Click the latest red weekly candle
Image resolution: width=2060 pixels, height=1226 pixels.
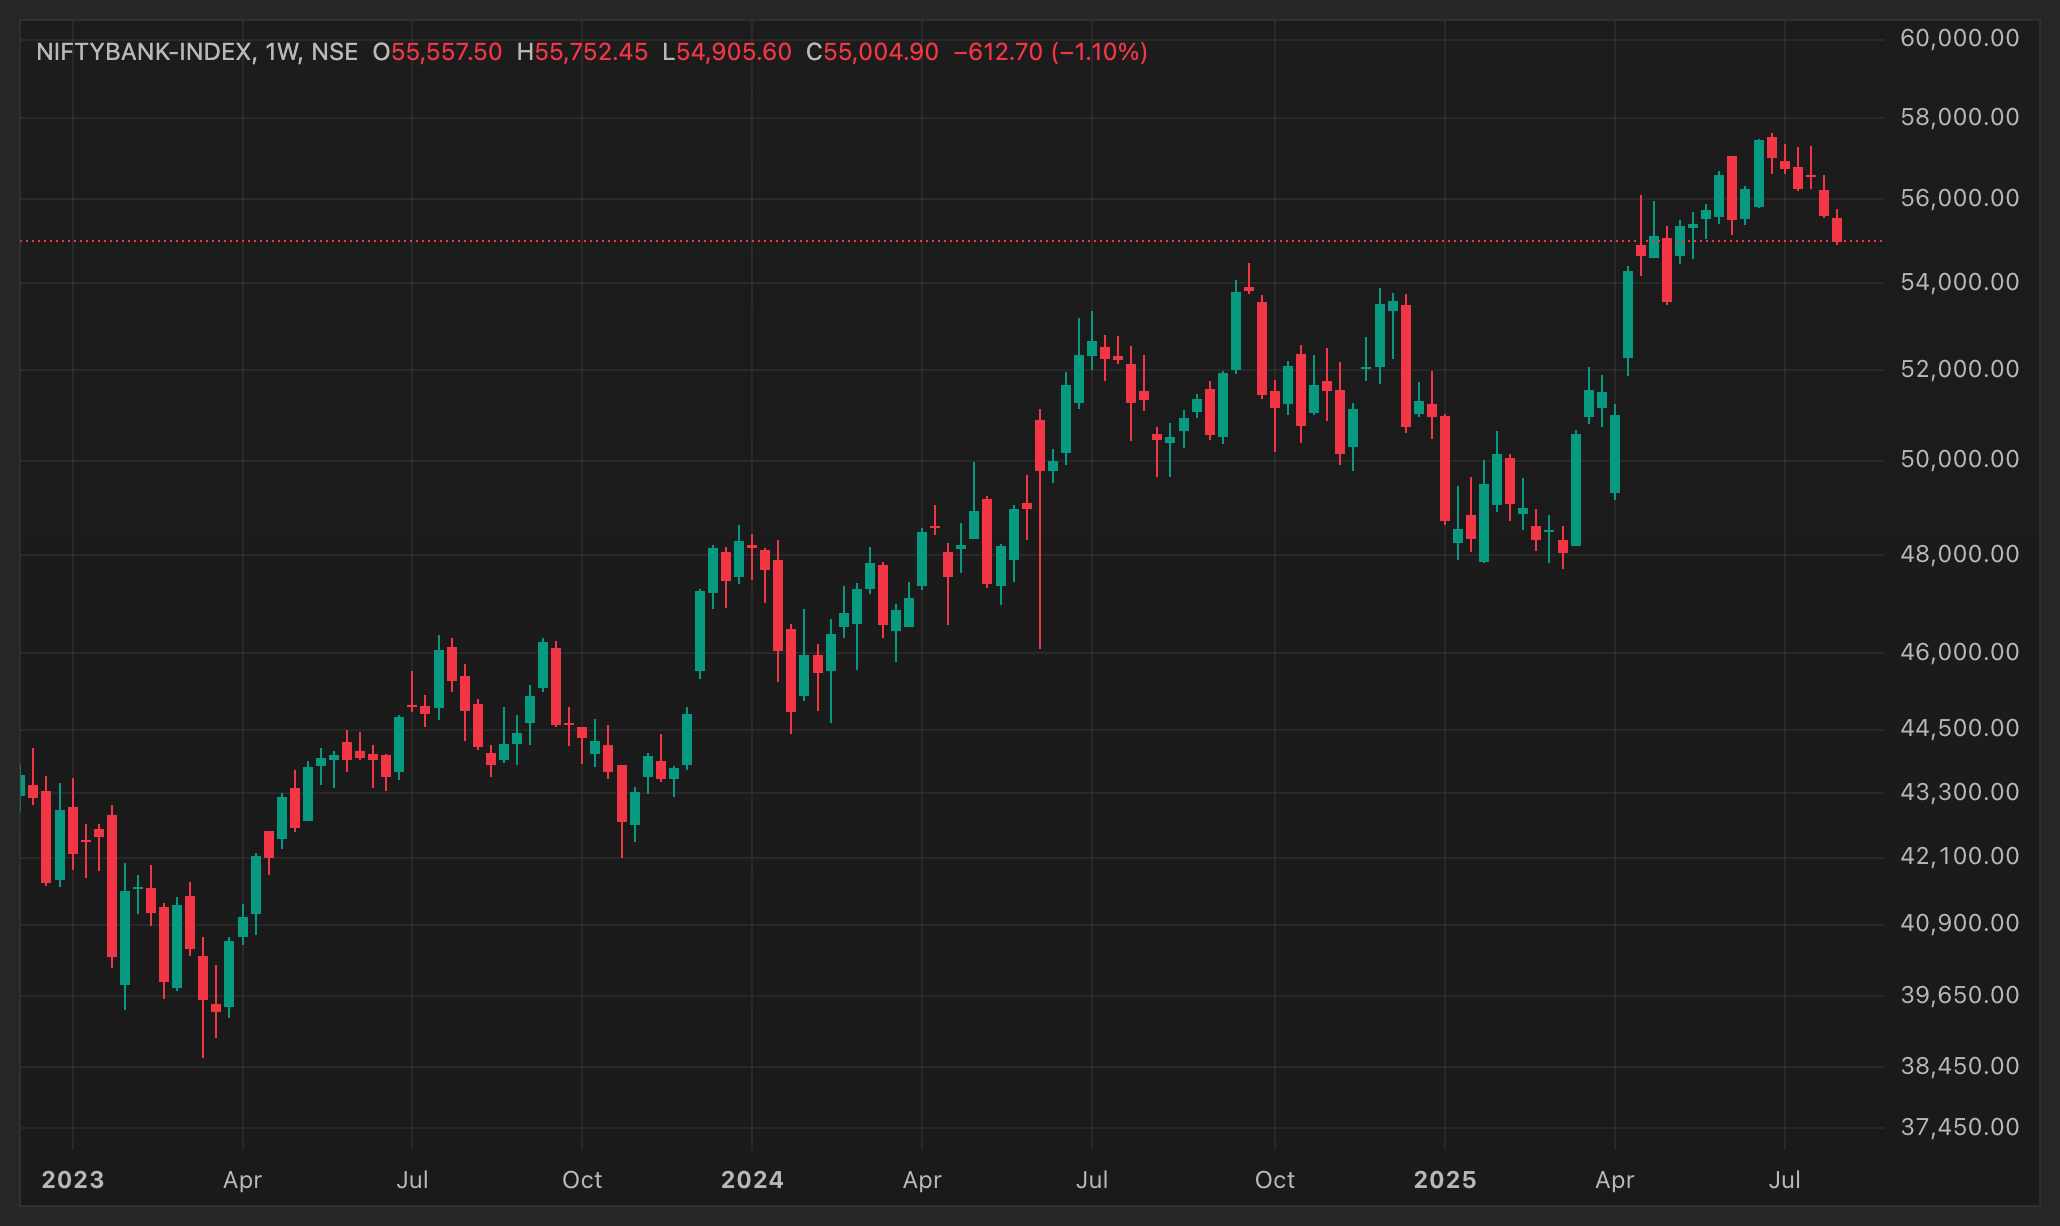tap(1837, 229)
